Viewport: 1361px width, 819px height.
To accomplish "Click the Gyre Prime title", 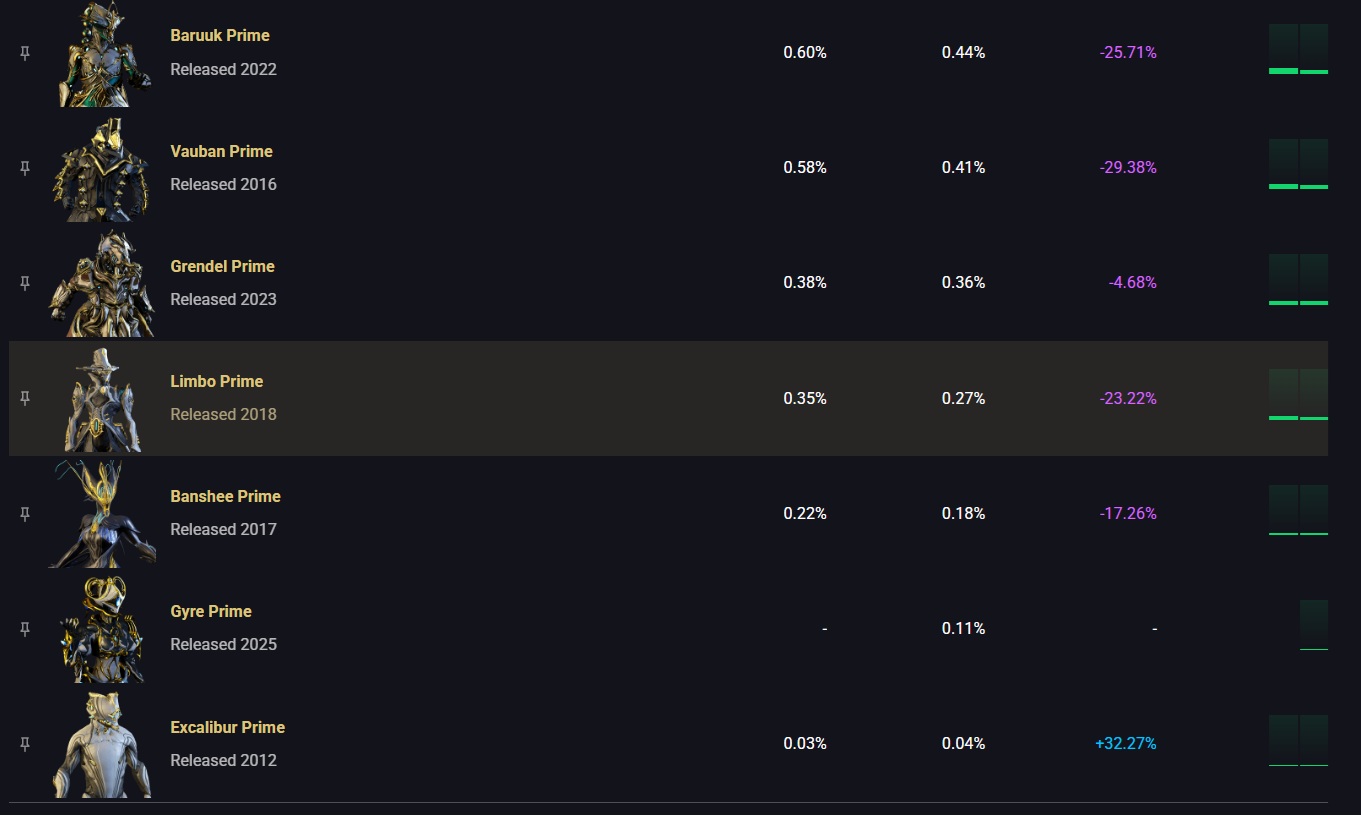I will point(211,611).
